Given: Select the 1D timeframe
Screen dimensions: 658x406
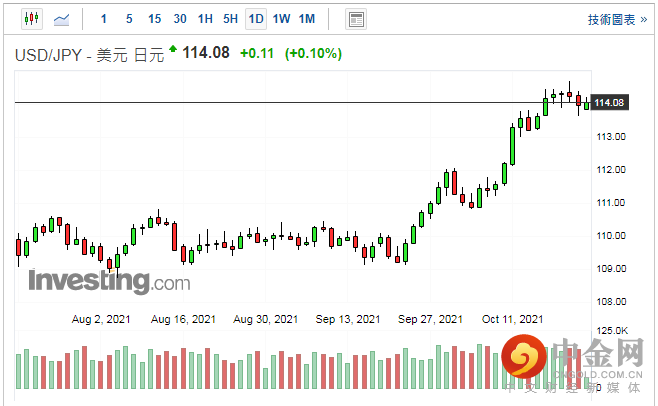Looking at the screenshot, I should (x=256, y=19).
